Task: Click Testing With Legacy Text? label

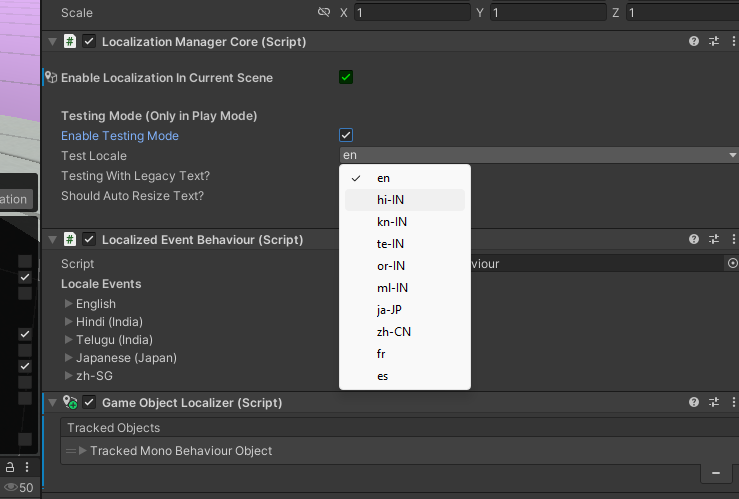Action: point(135,176)
